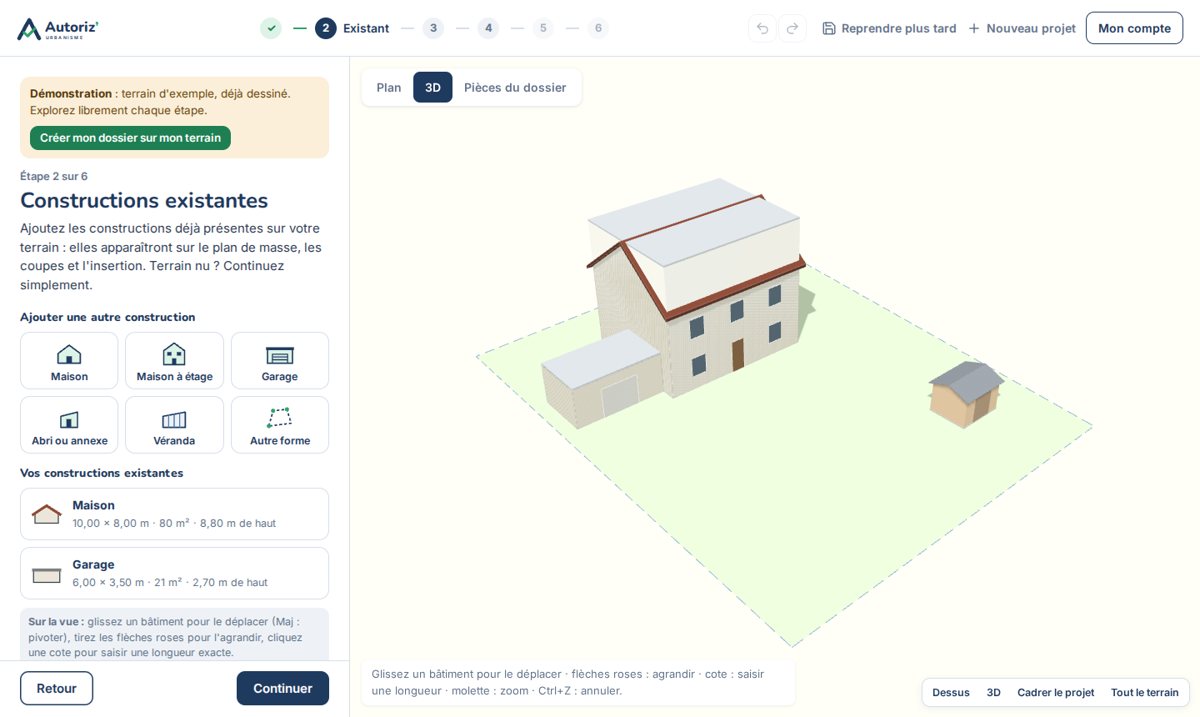This screenshot has height=717, width=1200.
Task: Click Cadrer le projet
Action: pos(1056,692)
